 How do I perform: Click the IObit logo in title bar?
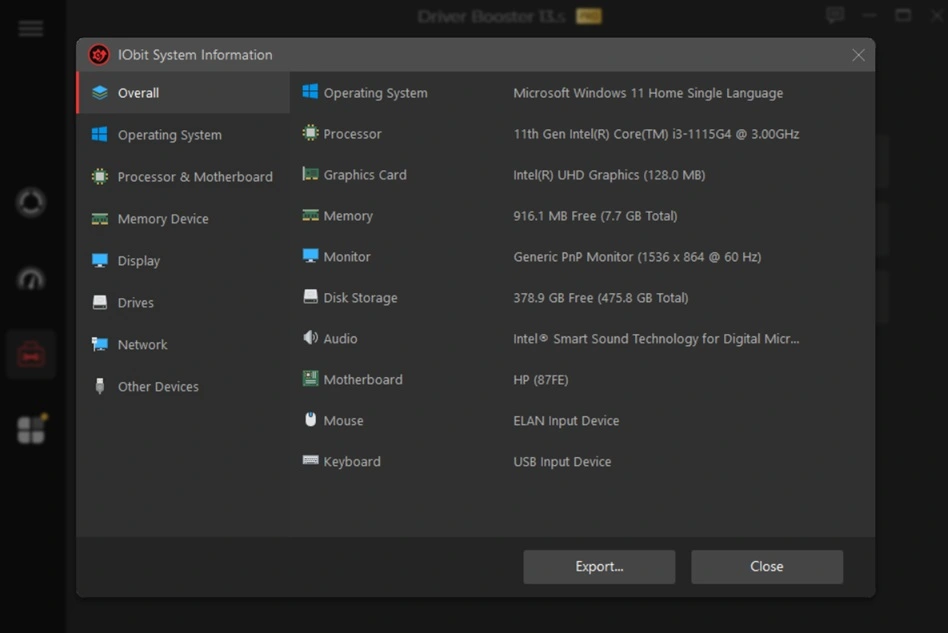pos(99,54)
